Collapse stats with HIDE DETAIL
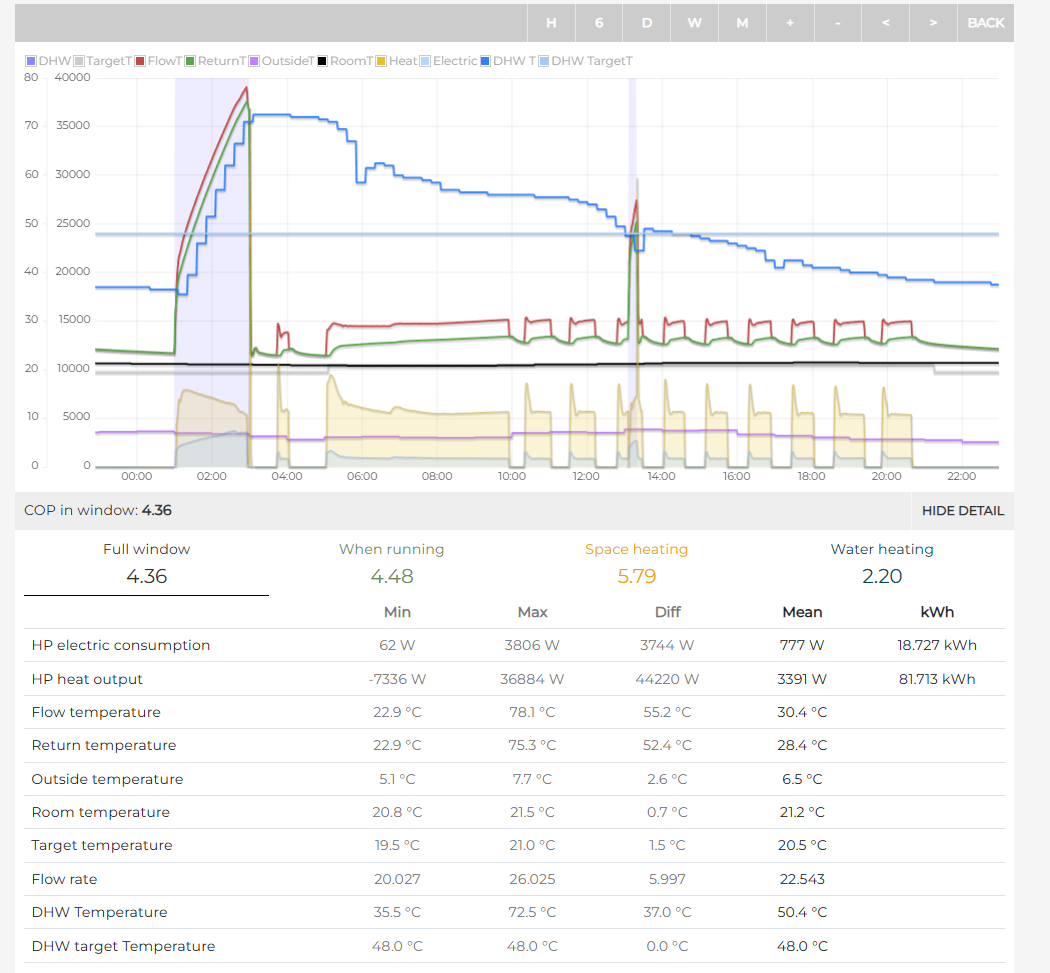This screenshot has height=973, width=1050. pyautogui.click(x=962, y=510)
